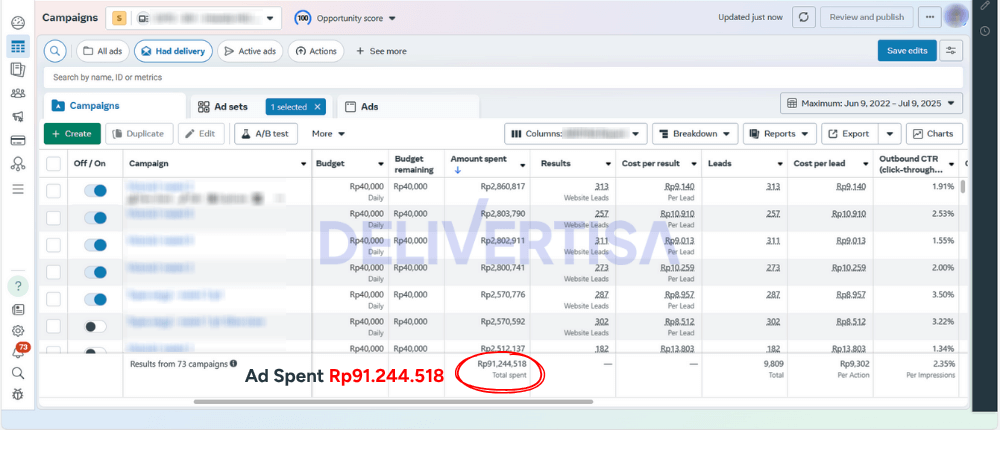Turn off the campaign spending Rp2,570,776

click(96, 299)
